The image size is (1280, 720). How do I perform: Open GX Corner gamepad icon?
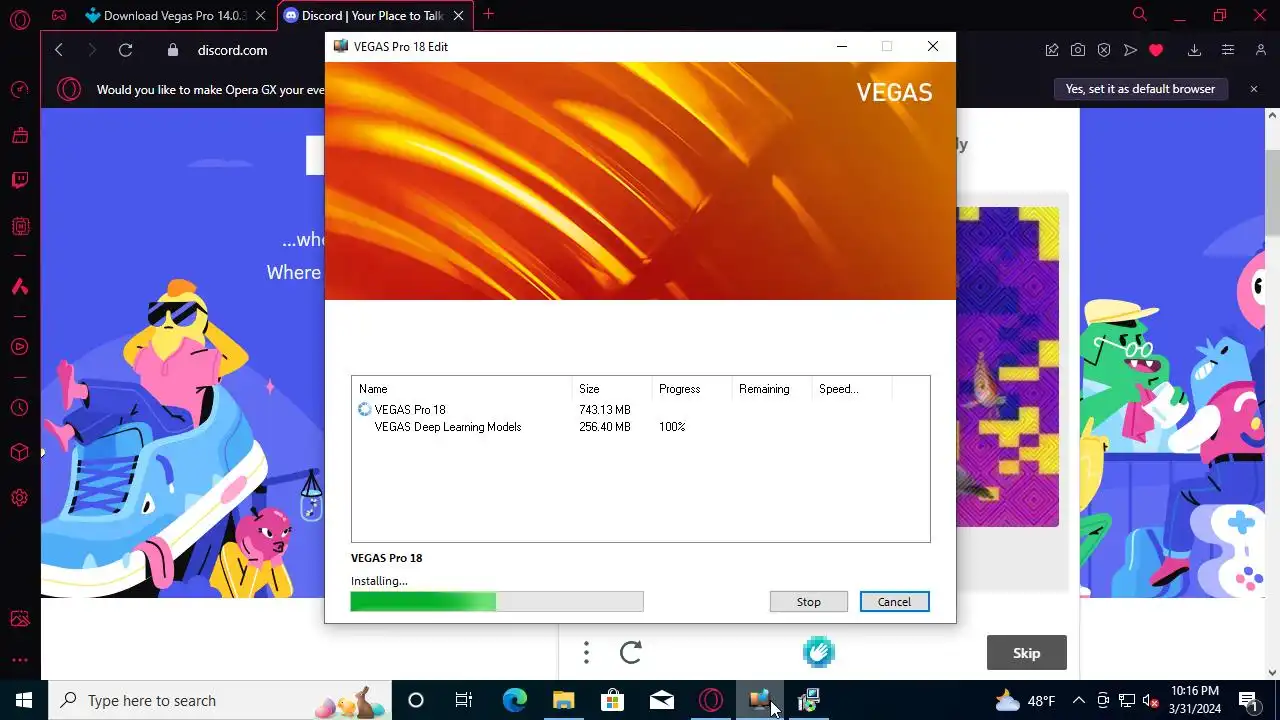(x=59, y=15)
